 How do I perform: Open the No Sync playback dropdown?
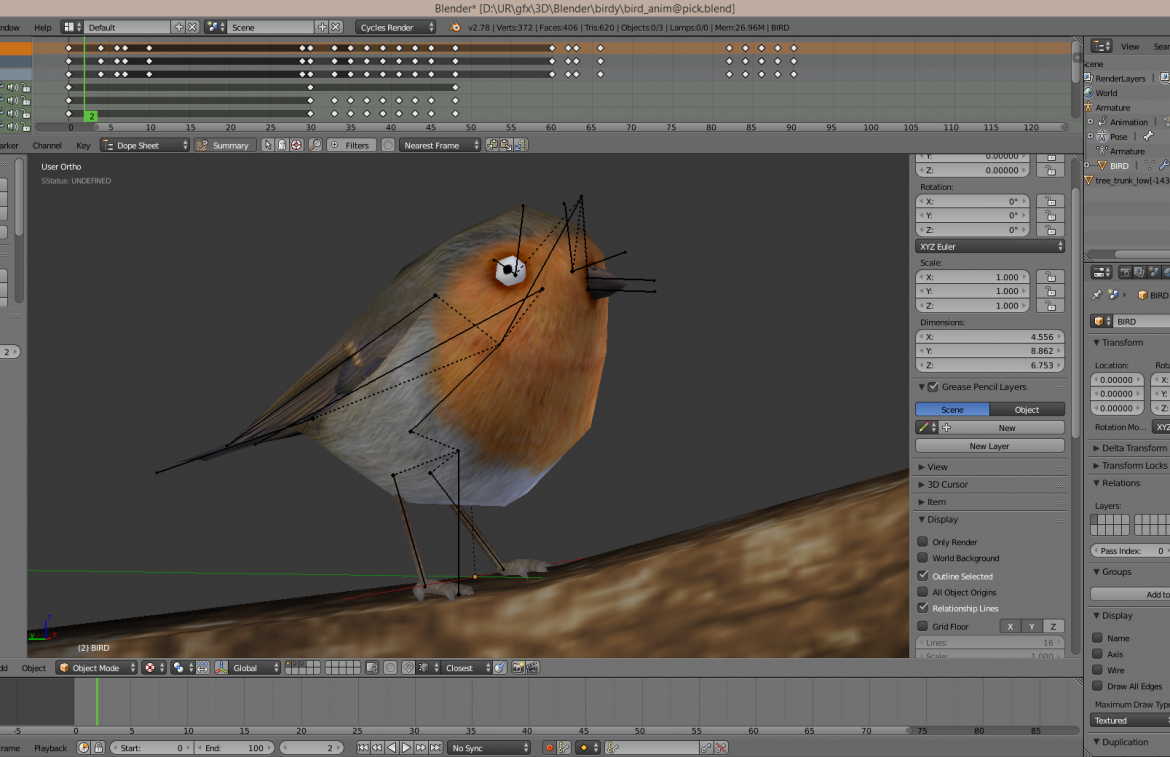click(489, 748)
